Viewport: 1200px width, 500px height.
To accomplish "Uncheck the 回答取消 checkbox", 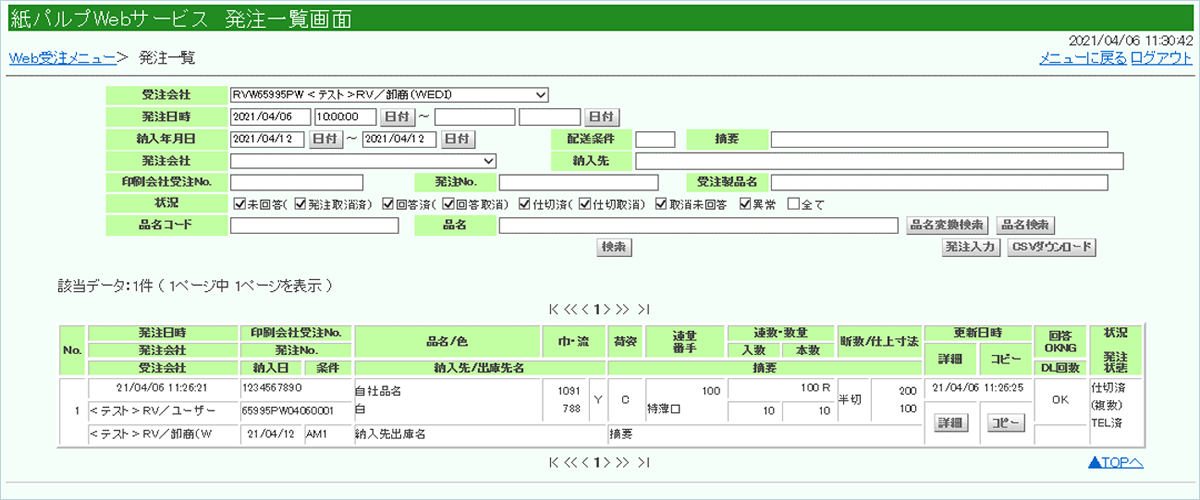I will (449, 205).
